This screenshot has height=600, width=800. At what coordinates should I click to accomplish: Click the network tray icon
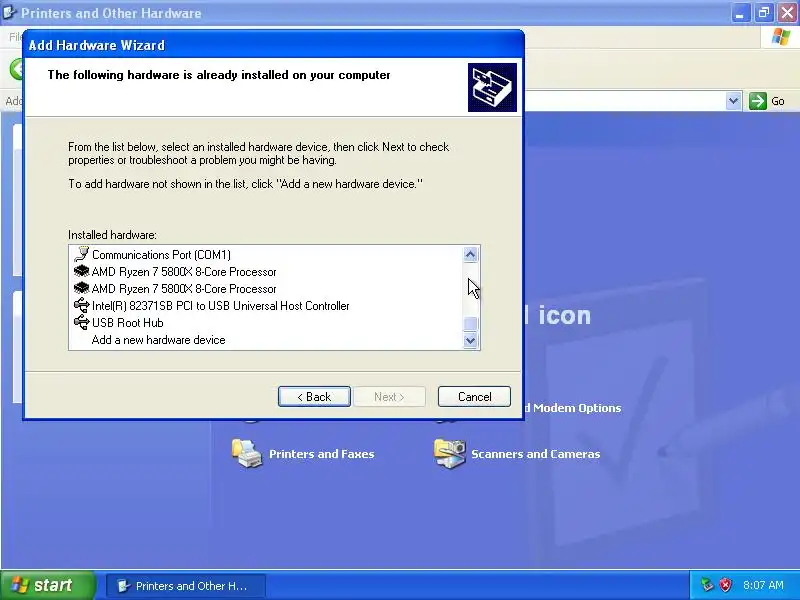click(x=707, y=585)
